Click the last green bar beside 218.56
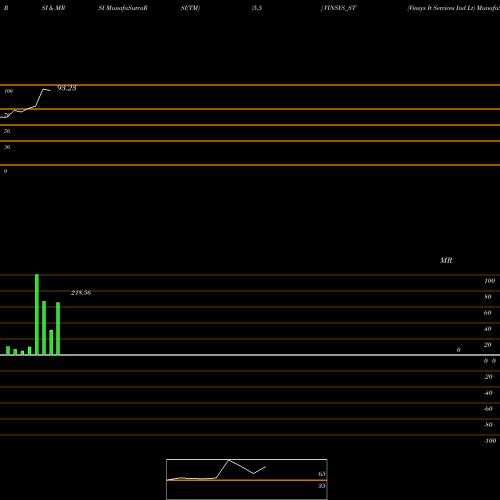 point(58,329)
